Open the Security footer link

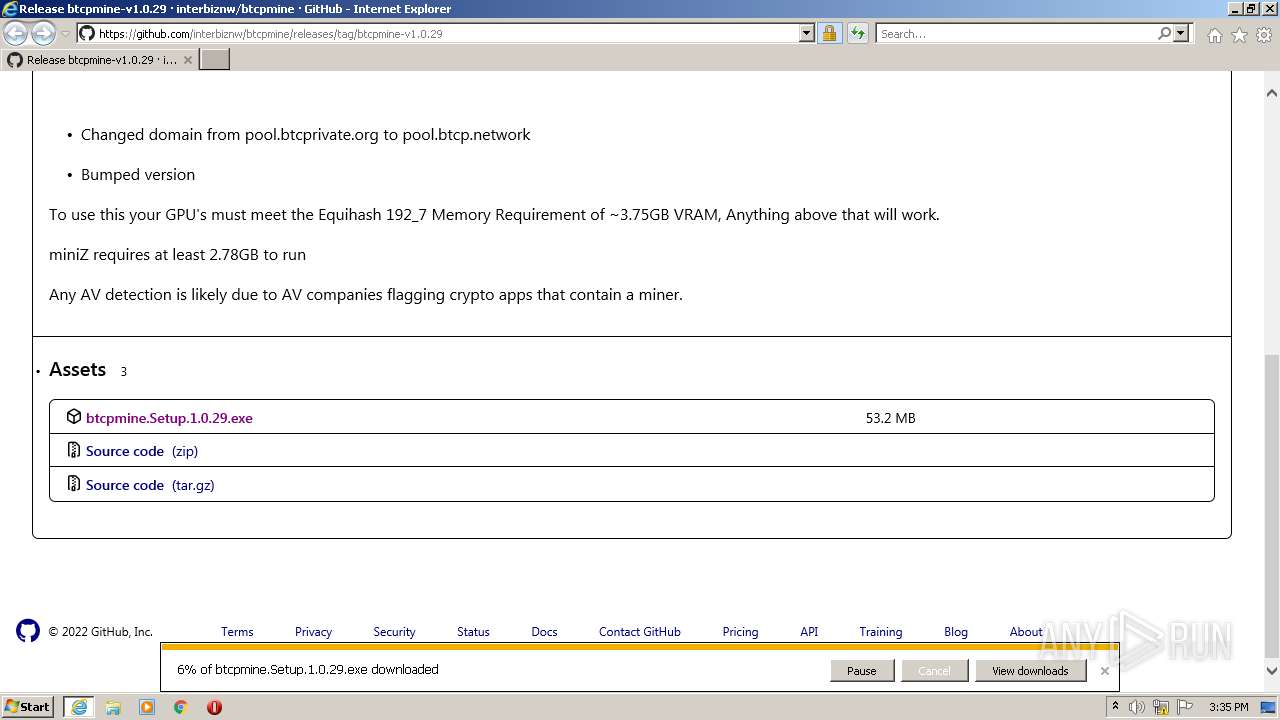(x=394, y=632)
